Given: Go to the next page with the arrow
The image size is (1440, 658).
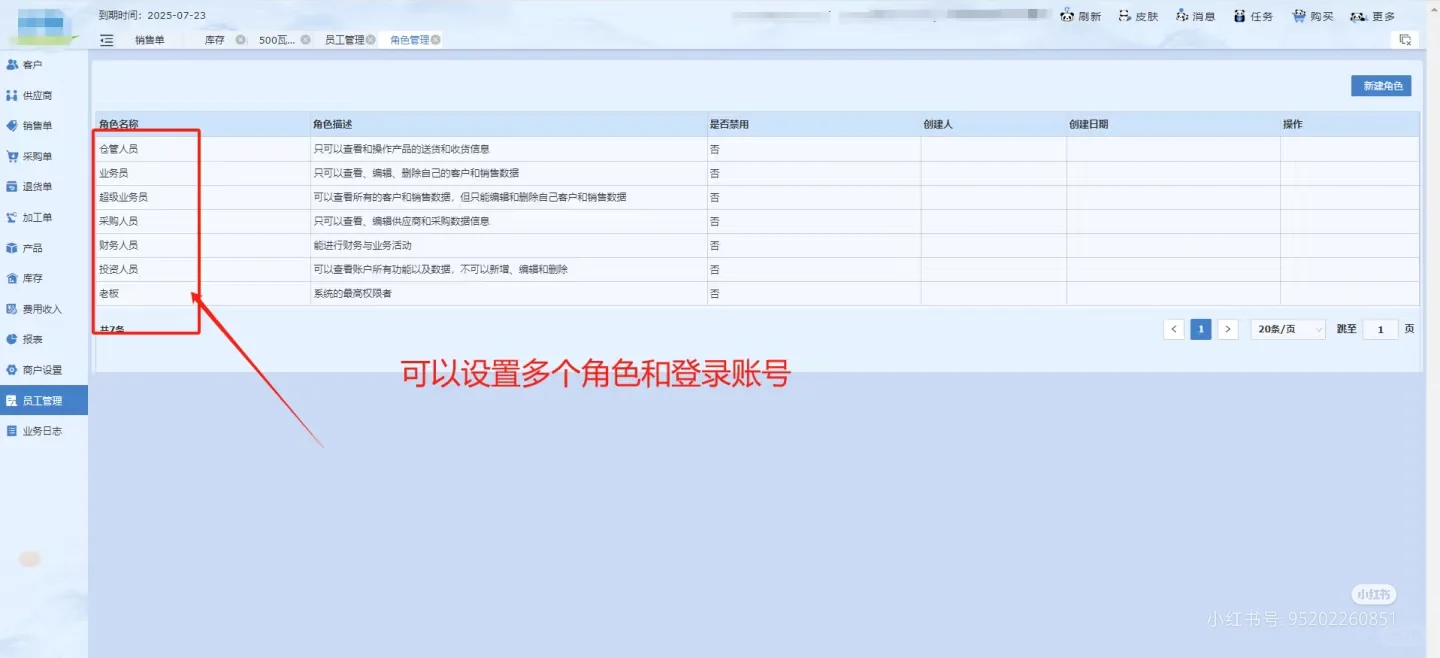Looking at the screenshot, I should click(1228, 329).
